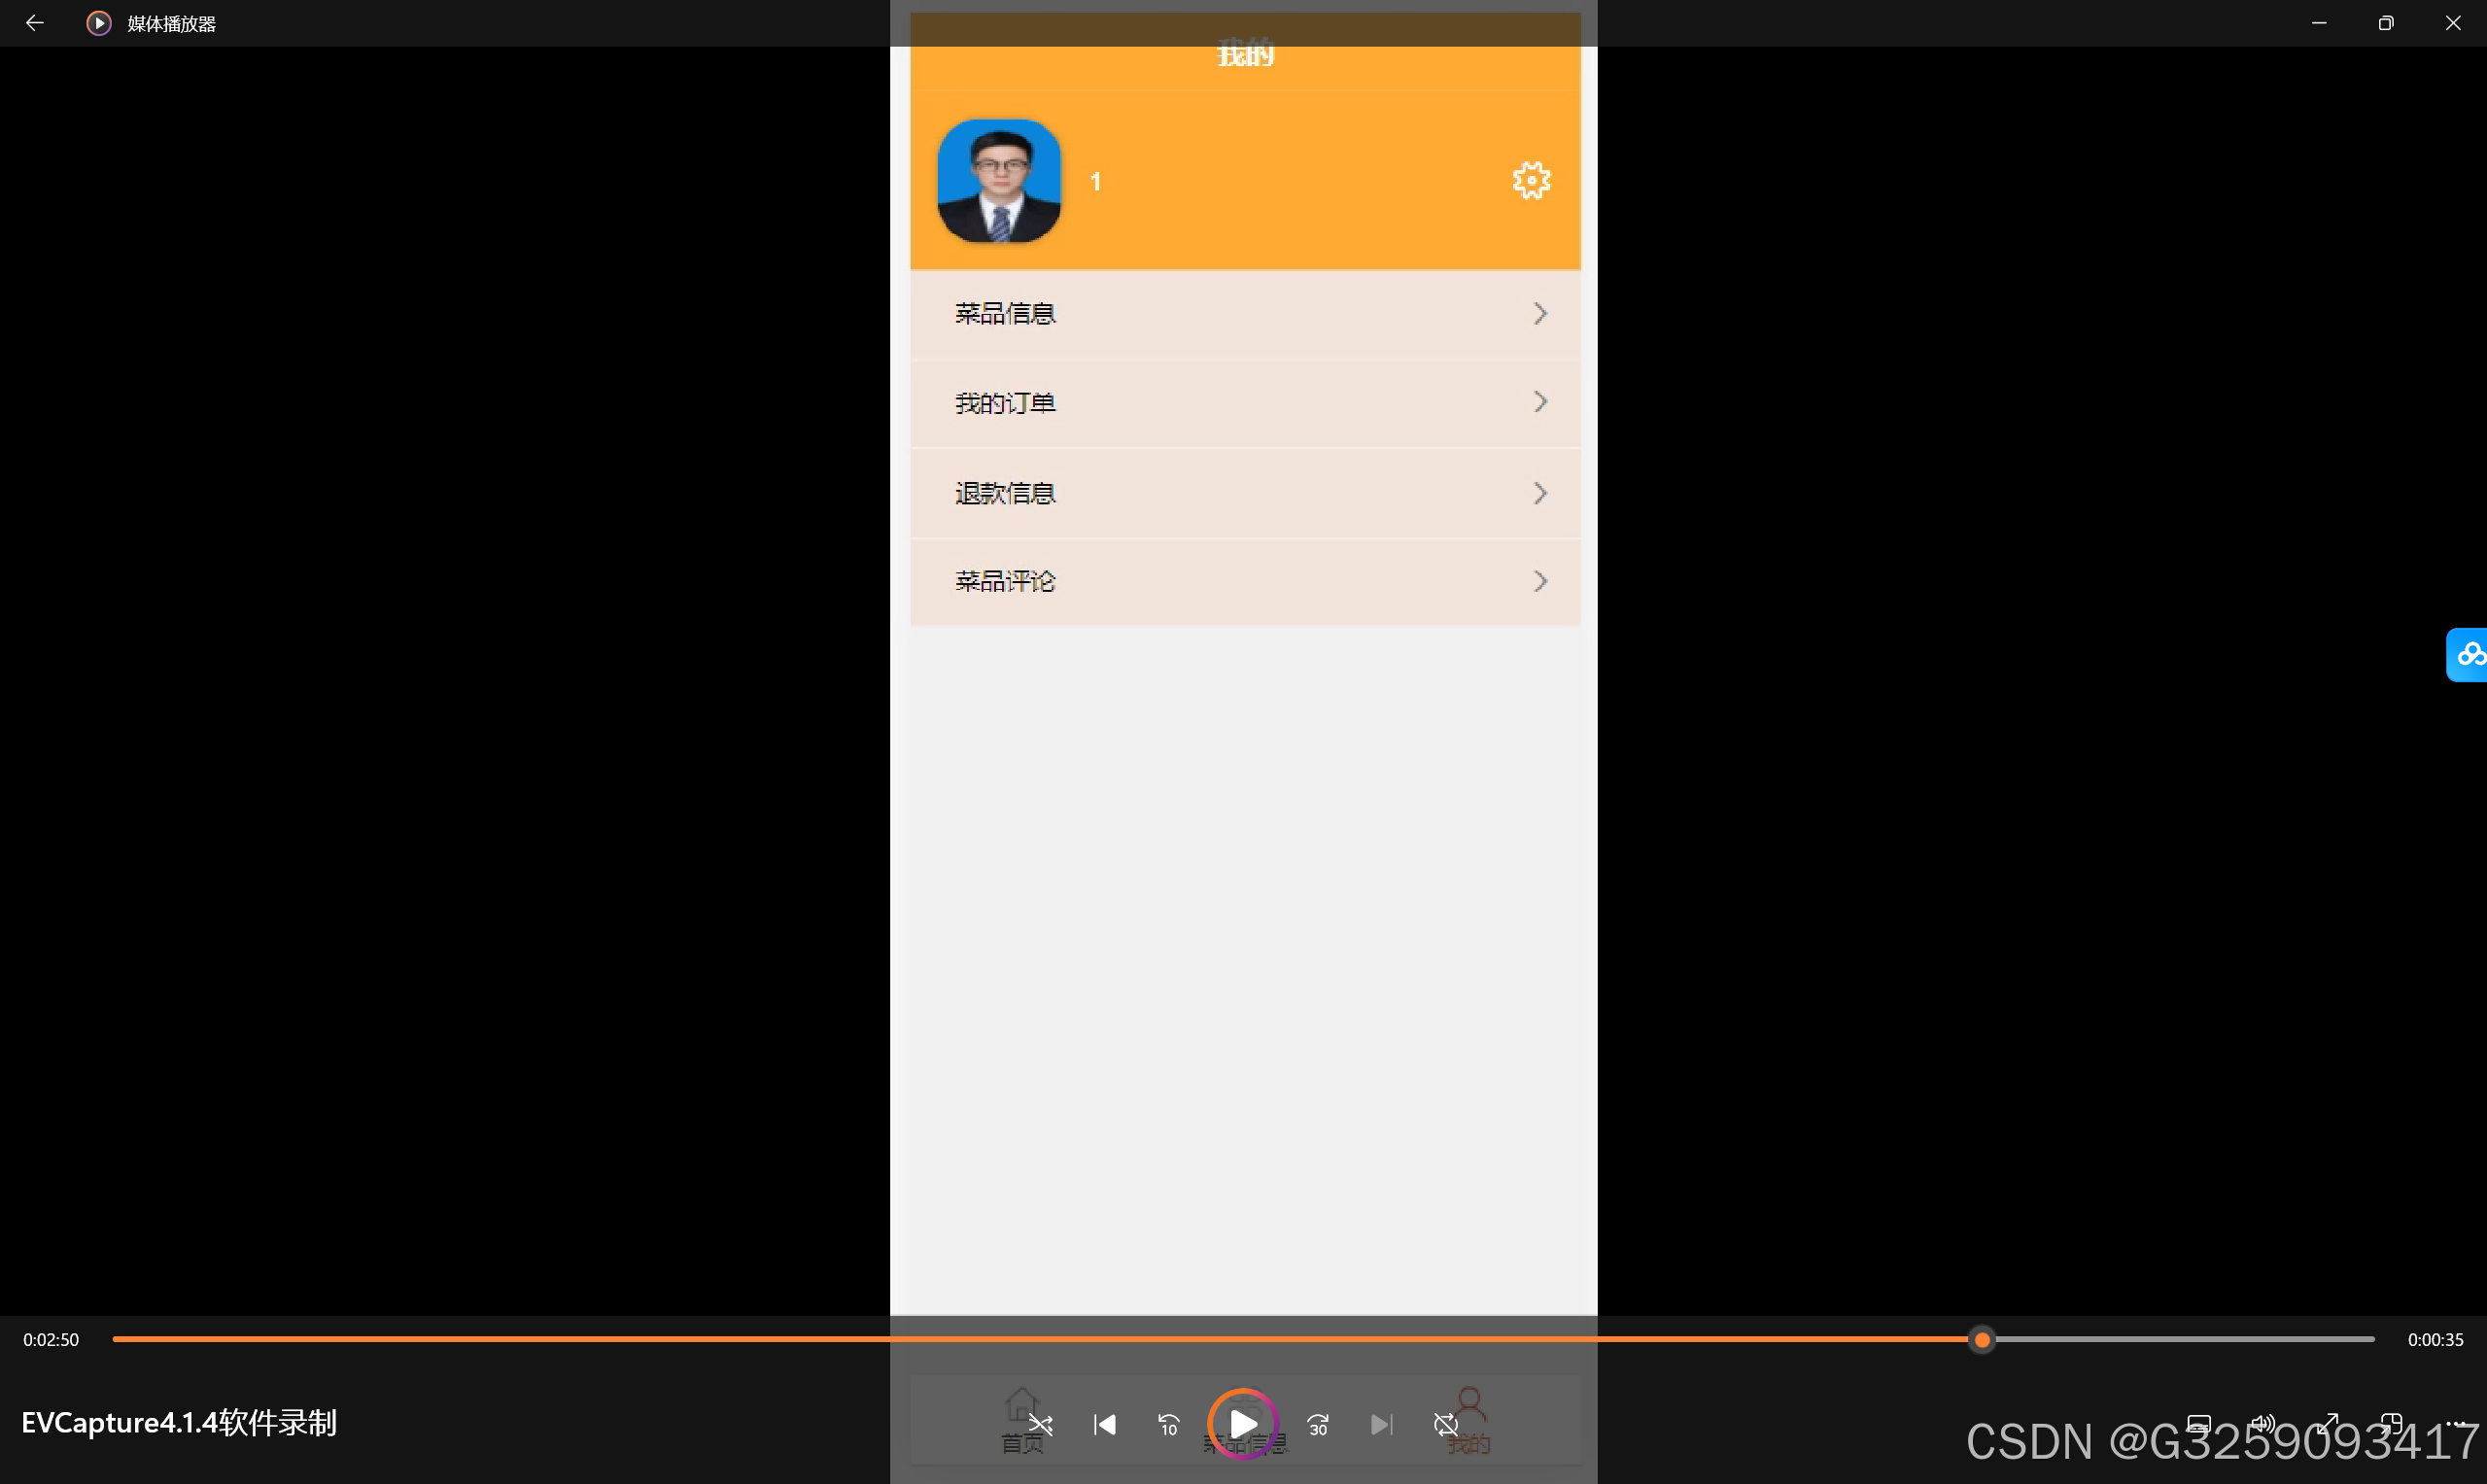Open the more options menu
The height and width of the screenshot is (1484, 2487).
click(x=2457, y=1424)
